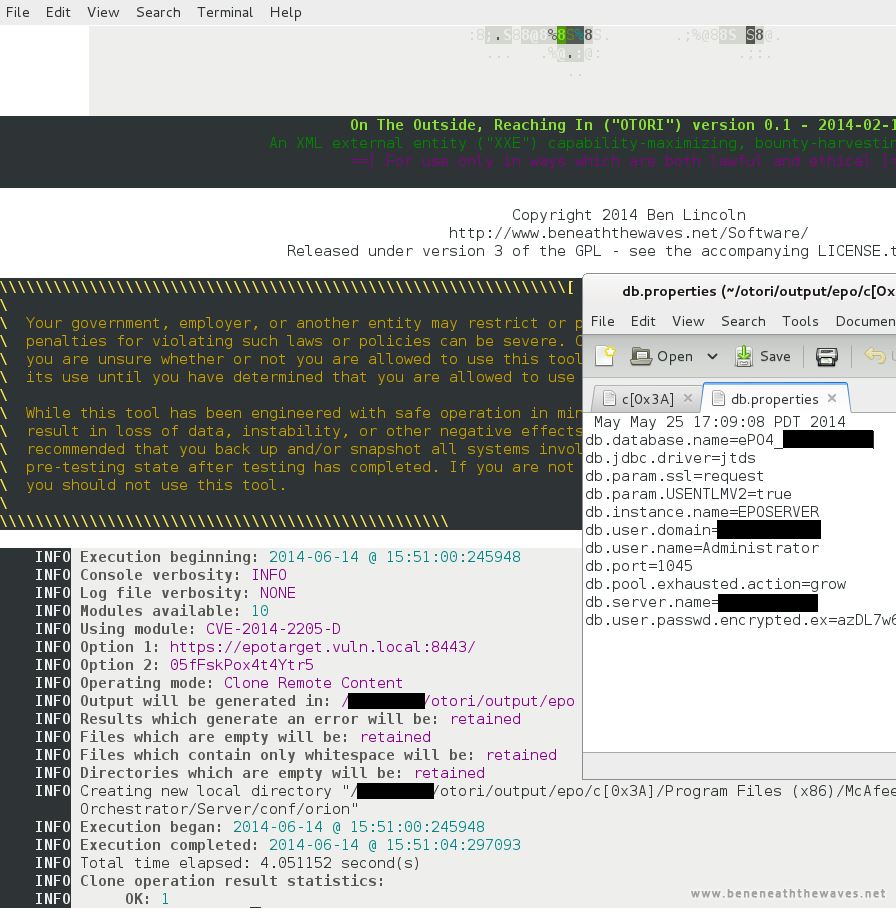
Task: Open the terminal Edit menu
Action: pos(58,12)
